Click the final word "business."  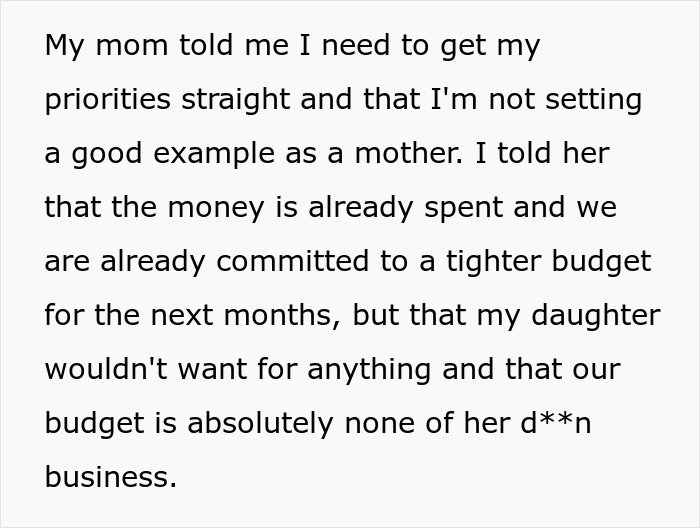pyautogui.click(x=110, y=477)
